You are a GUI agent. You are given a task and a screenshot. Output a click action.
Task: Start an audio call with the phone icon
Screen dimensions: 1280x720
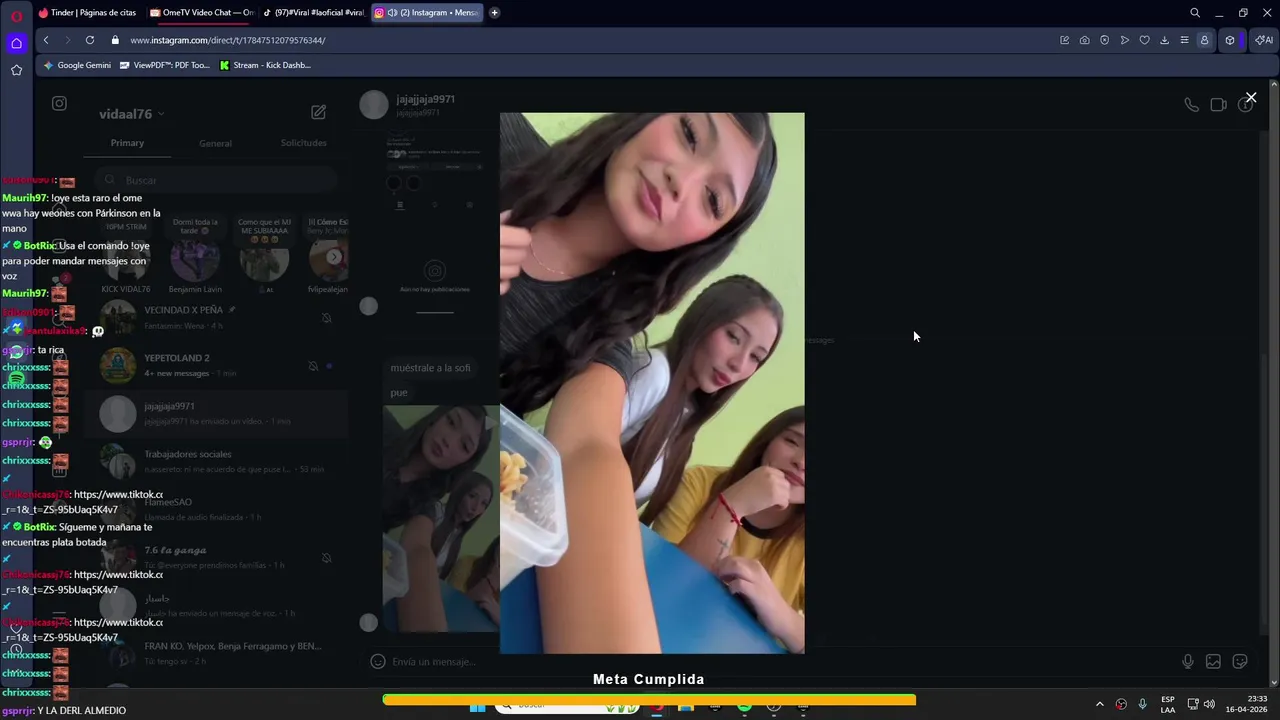pos(1191,104)
